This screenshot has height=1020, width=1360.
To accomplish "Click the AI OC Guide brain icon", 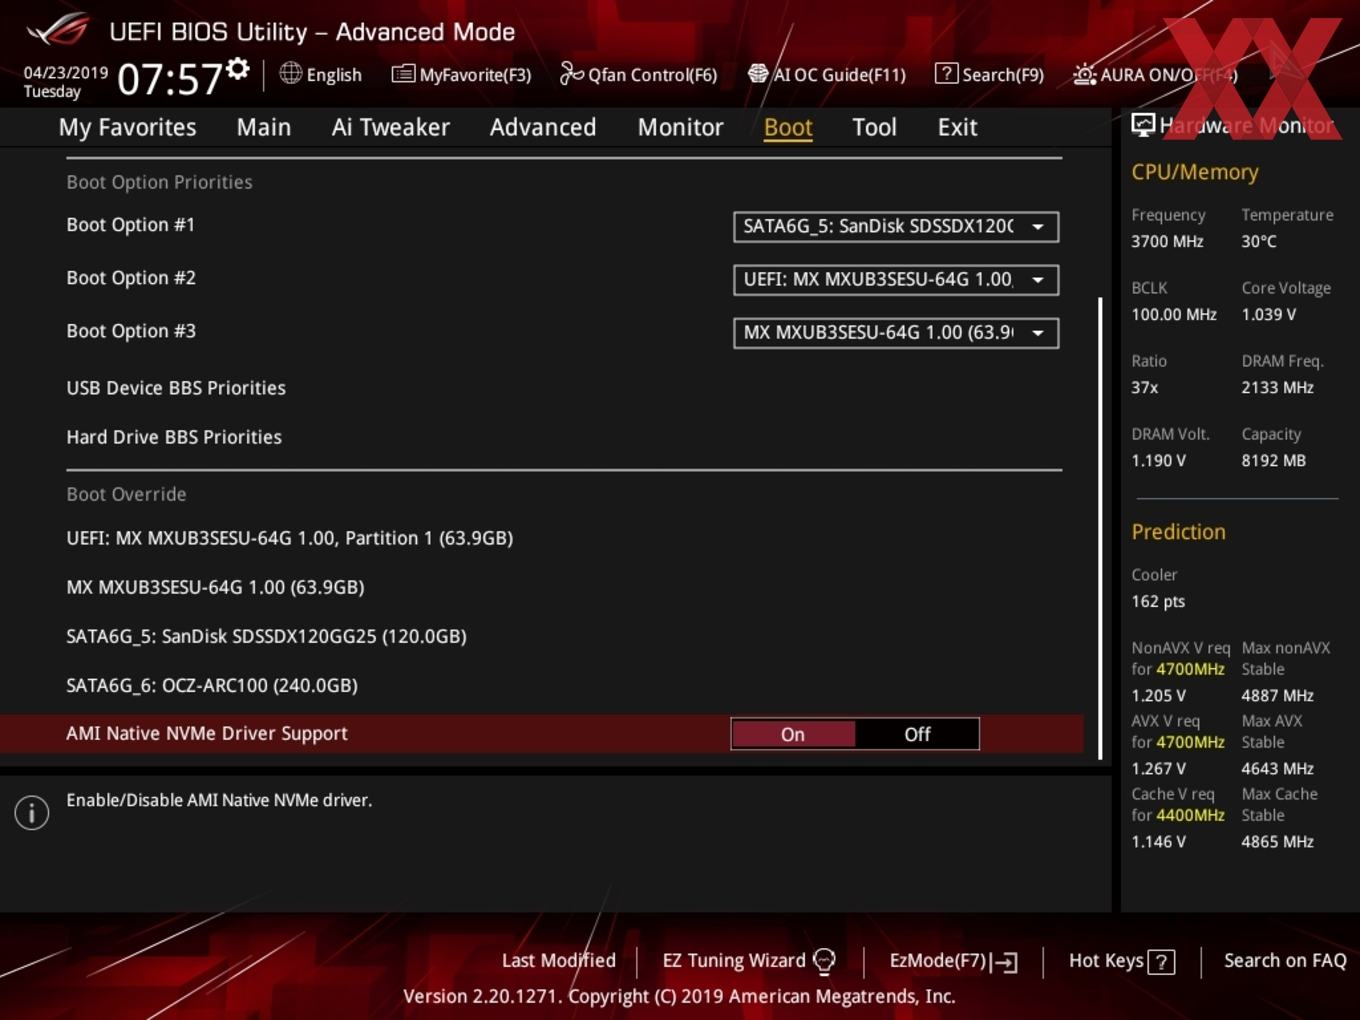I will [758, 74].
